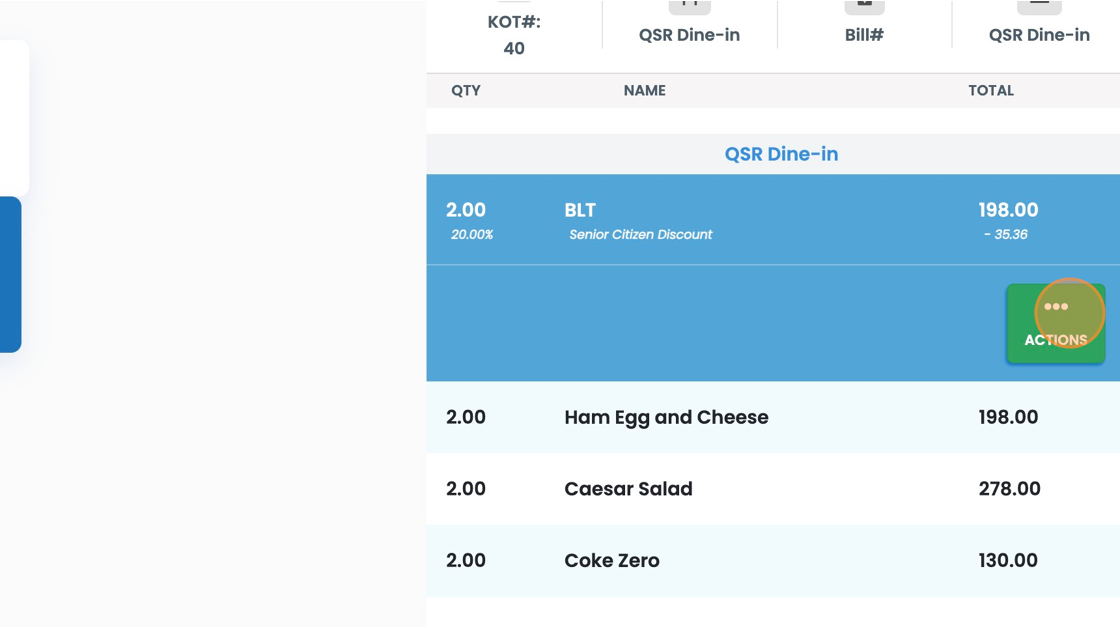Image resolution: width=1120 pixels, height=628 pixels.
Task: Click the blue panel at left edge
Action: (10, 274)
